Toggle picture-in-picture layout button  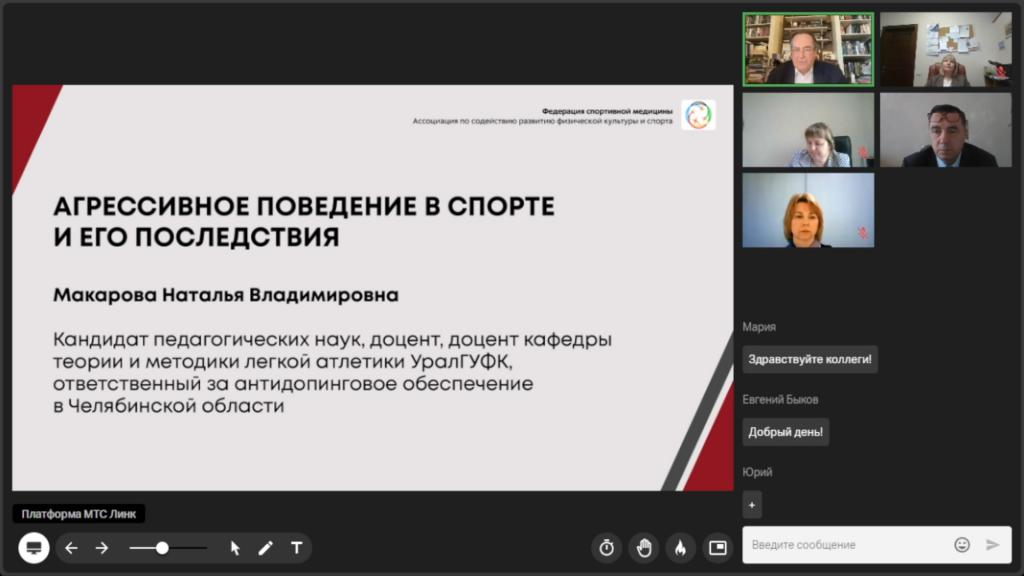click(717, 547)
